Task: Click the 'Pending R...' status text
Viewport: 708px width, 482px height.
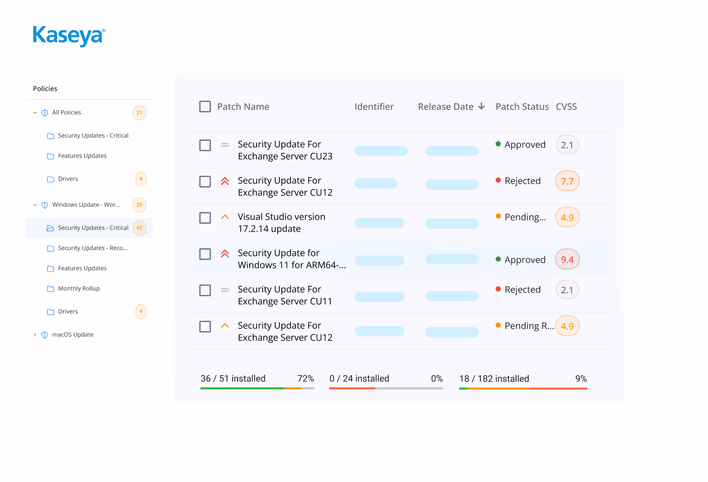Action: coord(529,326)
